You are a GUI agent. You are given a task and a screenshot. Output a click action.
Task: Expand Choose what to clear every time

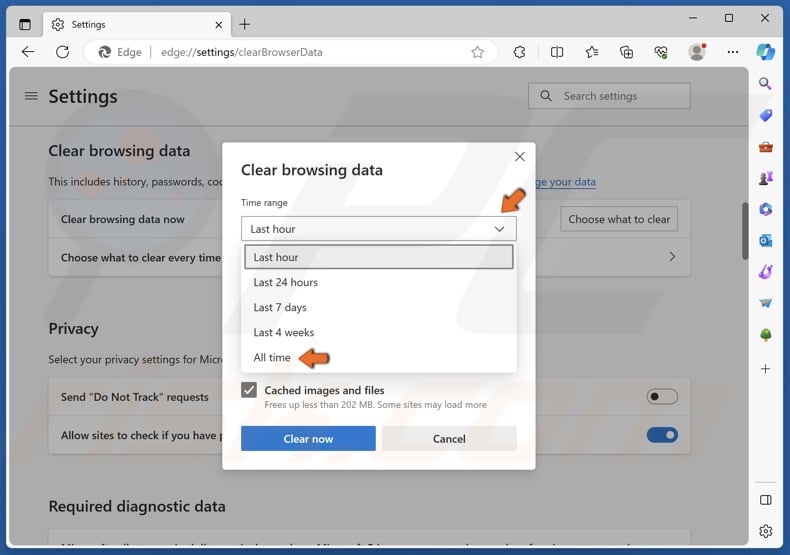(x=671, y=257)
